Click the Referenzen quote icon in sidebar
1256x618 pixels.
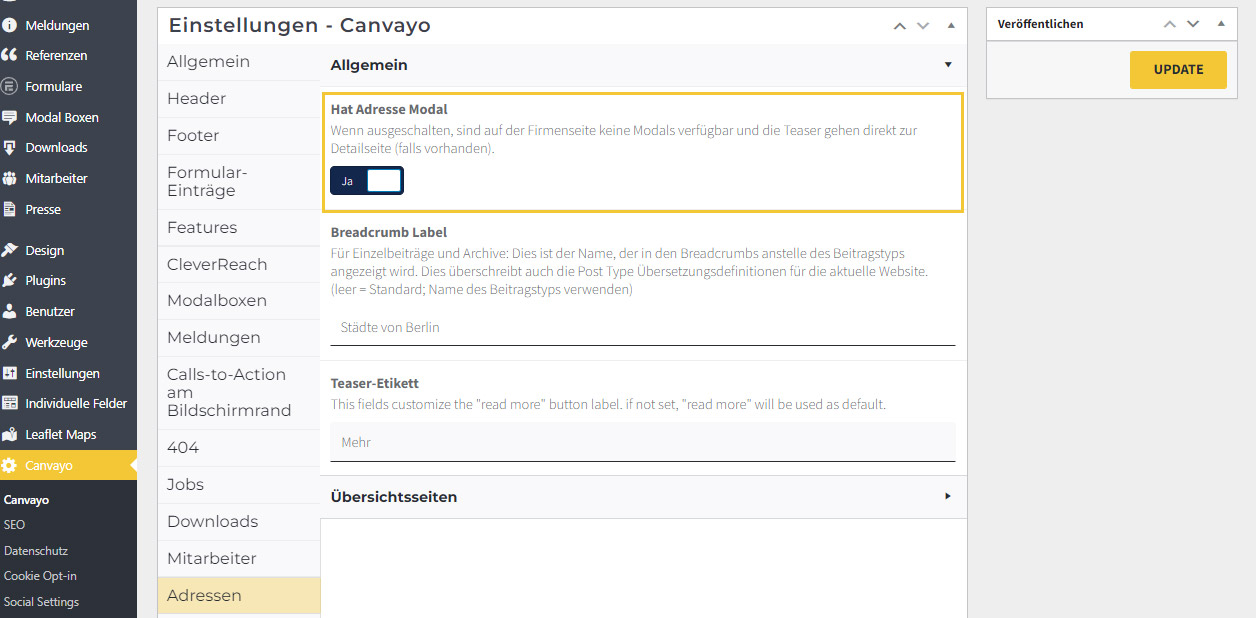(x=10, y=56)
